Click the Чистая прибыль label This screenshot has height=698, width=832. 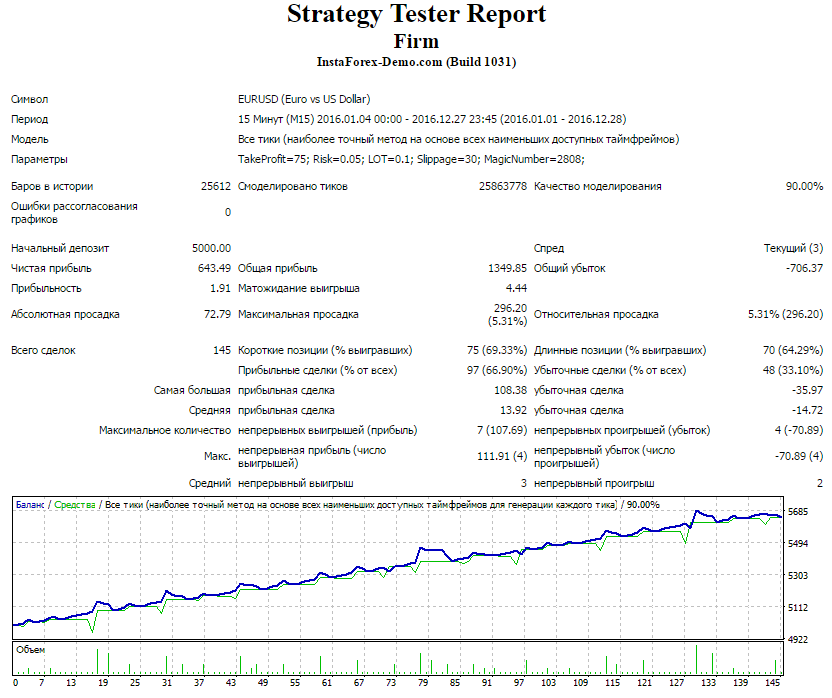51,269
